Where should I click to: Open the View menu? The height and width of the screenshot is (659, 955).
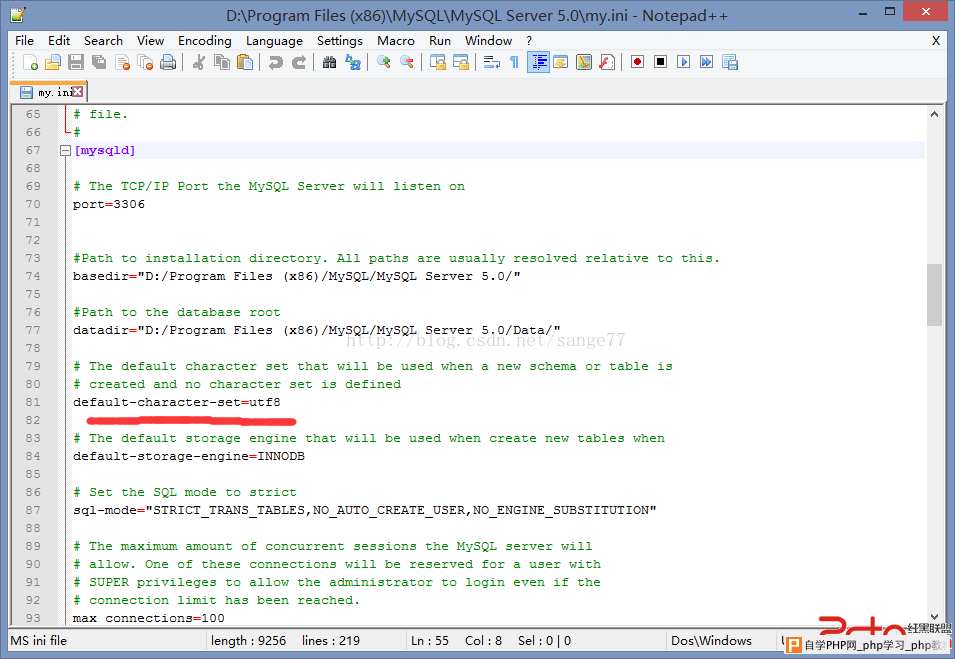(150, 41)
